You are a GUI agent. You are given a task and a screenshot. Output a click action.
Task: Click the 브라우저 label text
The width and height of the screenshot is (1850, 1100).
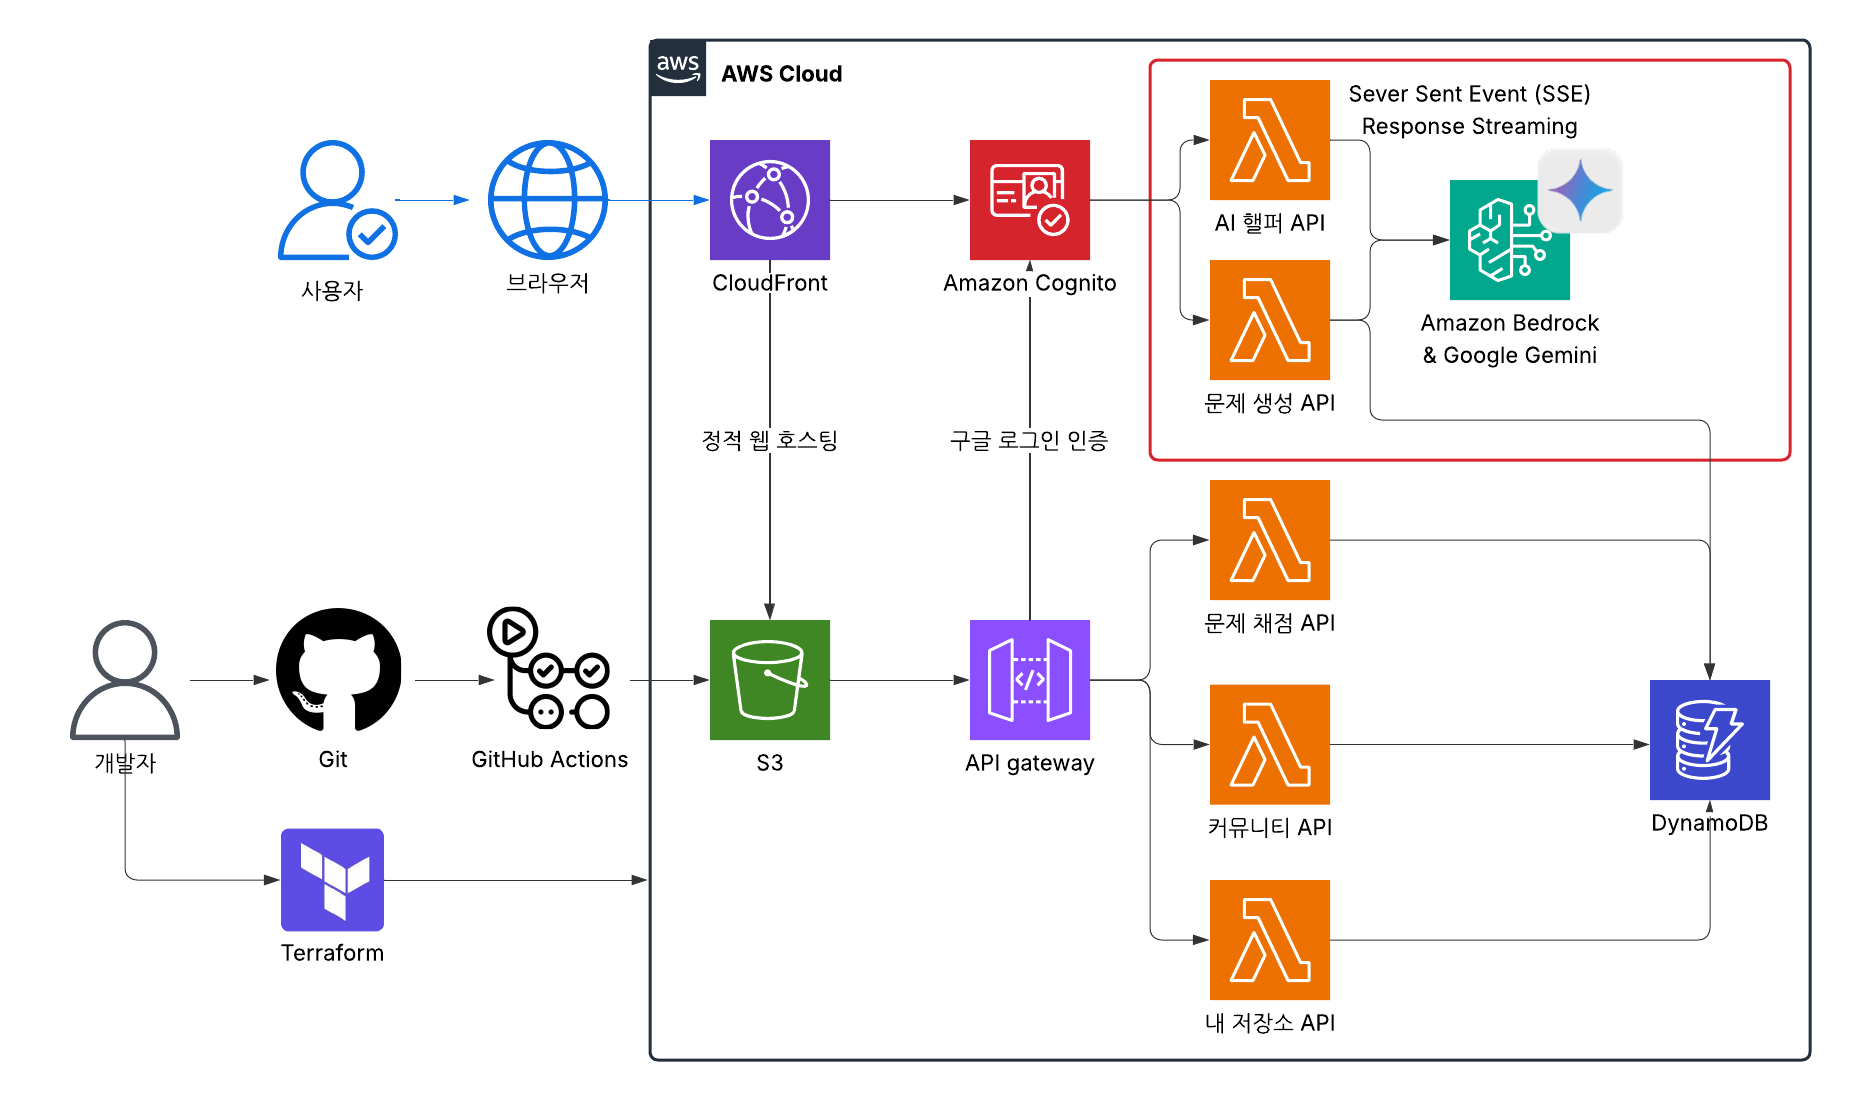click(548, 283)
